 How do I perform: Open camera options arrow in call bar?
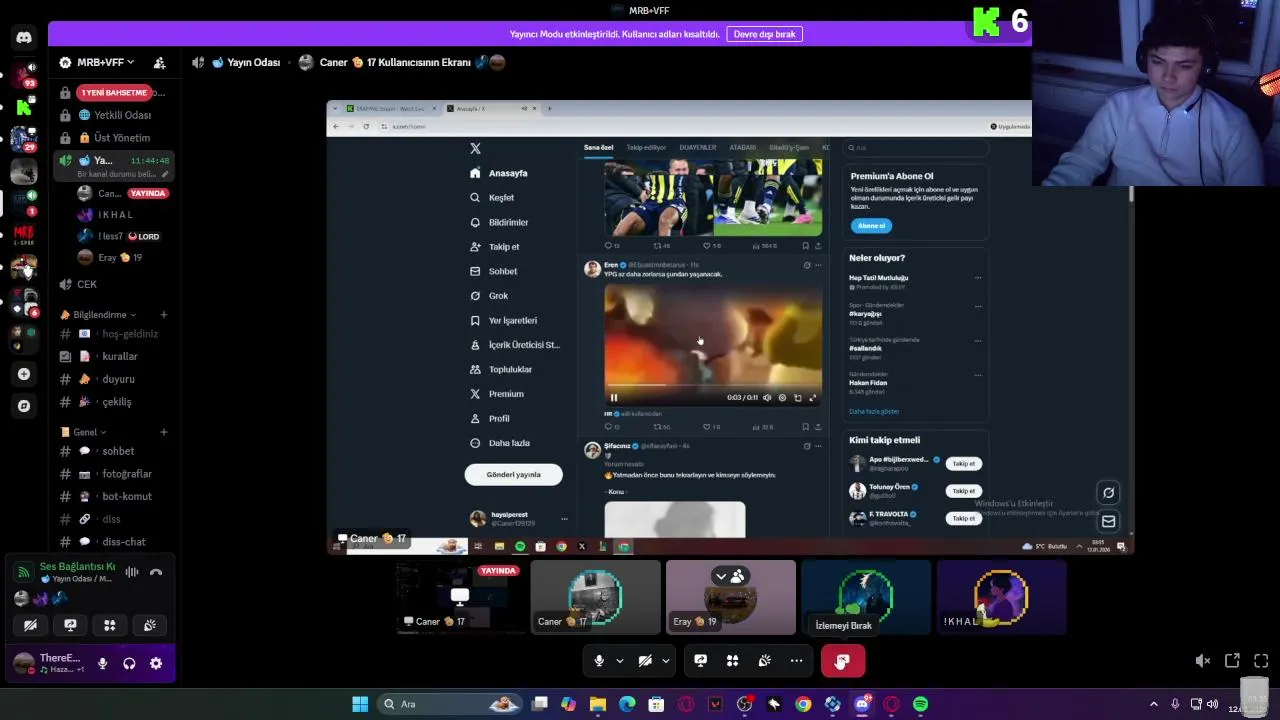click(x=665, y=661)
